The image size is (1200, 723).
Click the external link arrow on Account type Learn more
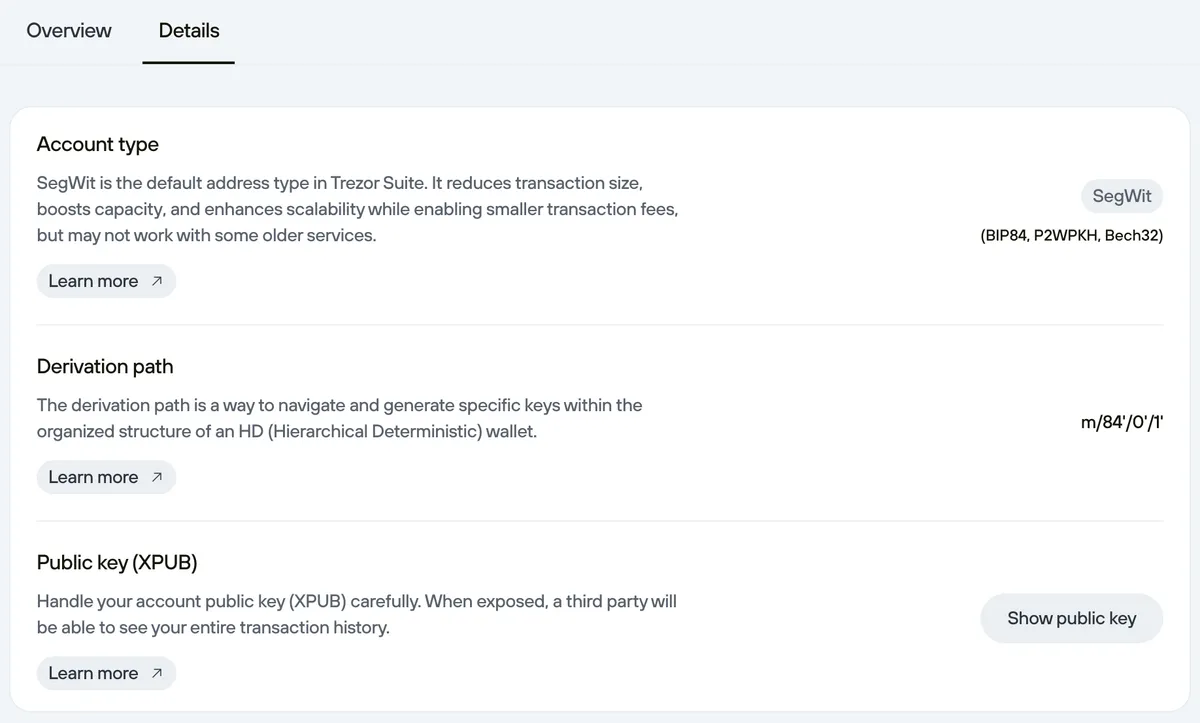click(x=158, y=281)
